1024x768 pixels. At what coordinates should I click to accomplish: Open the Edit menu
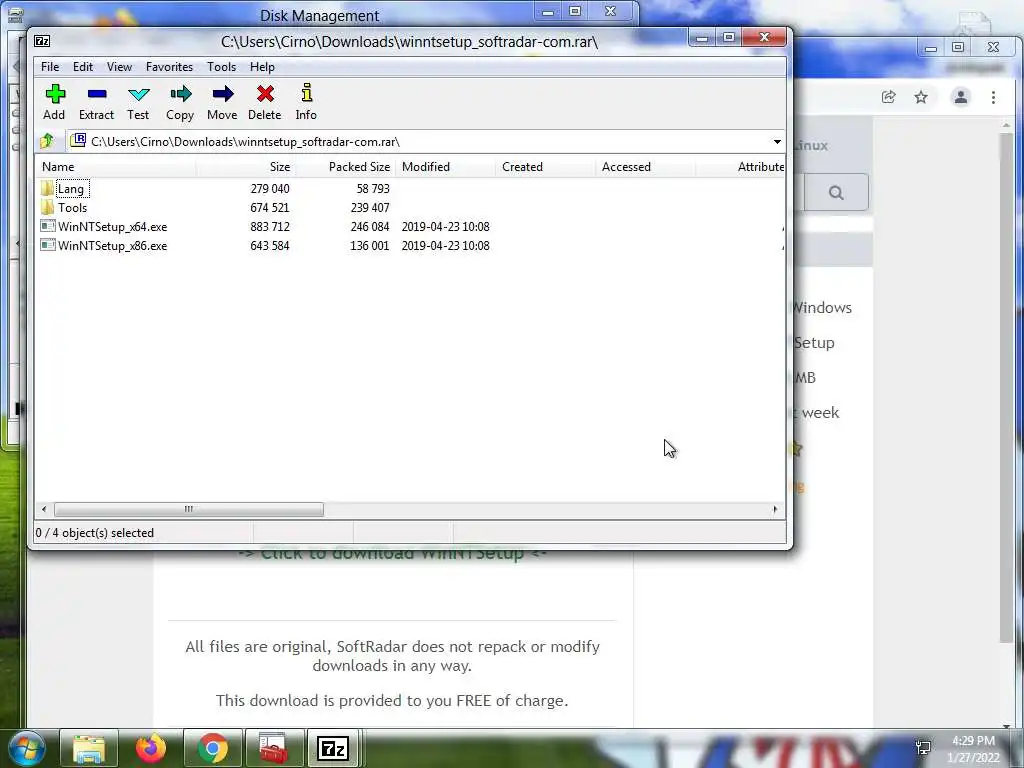(82, 67)
